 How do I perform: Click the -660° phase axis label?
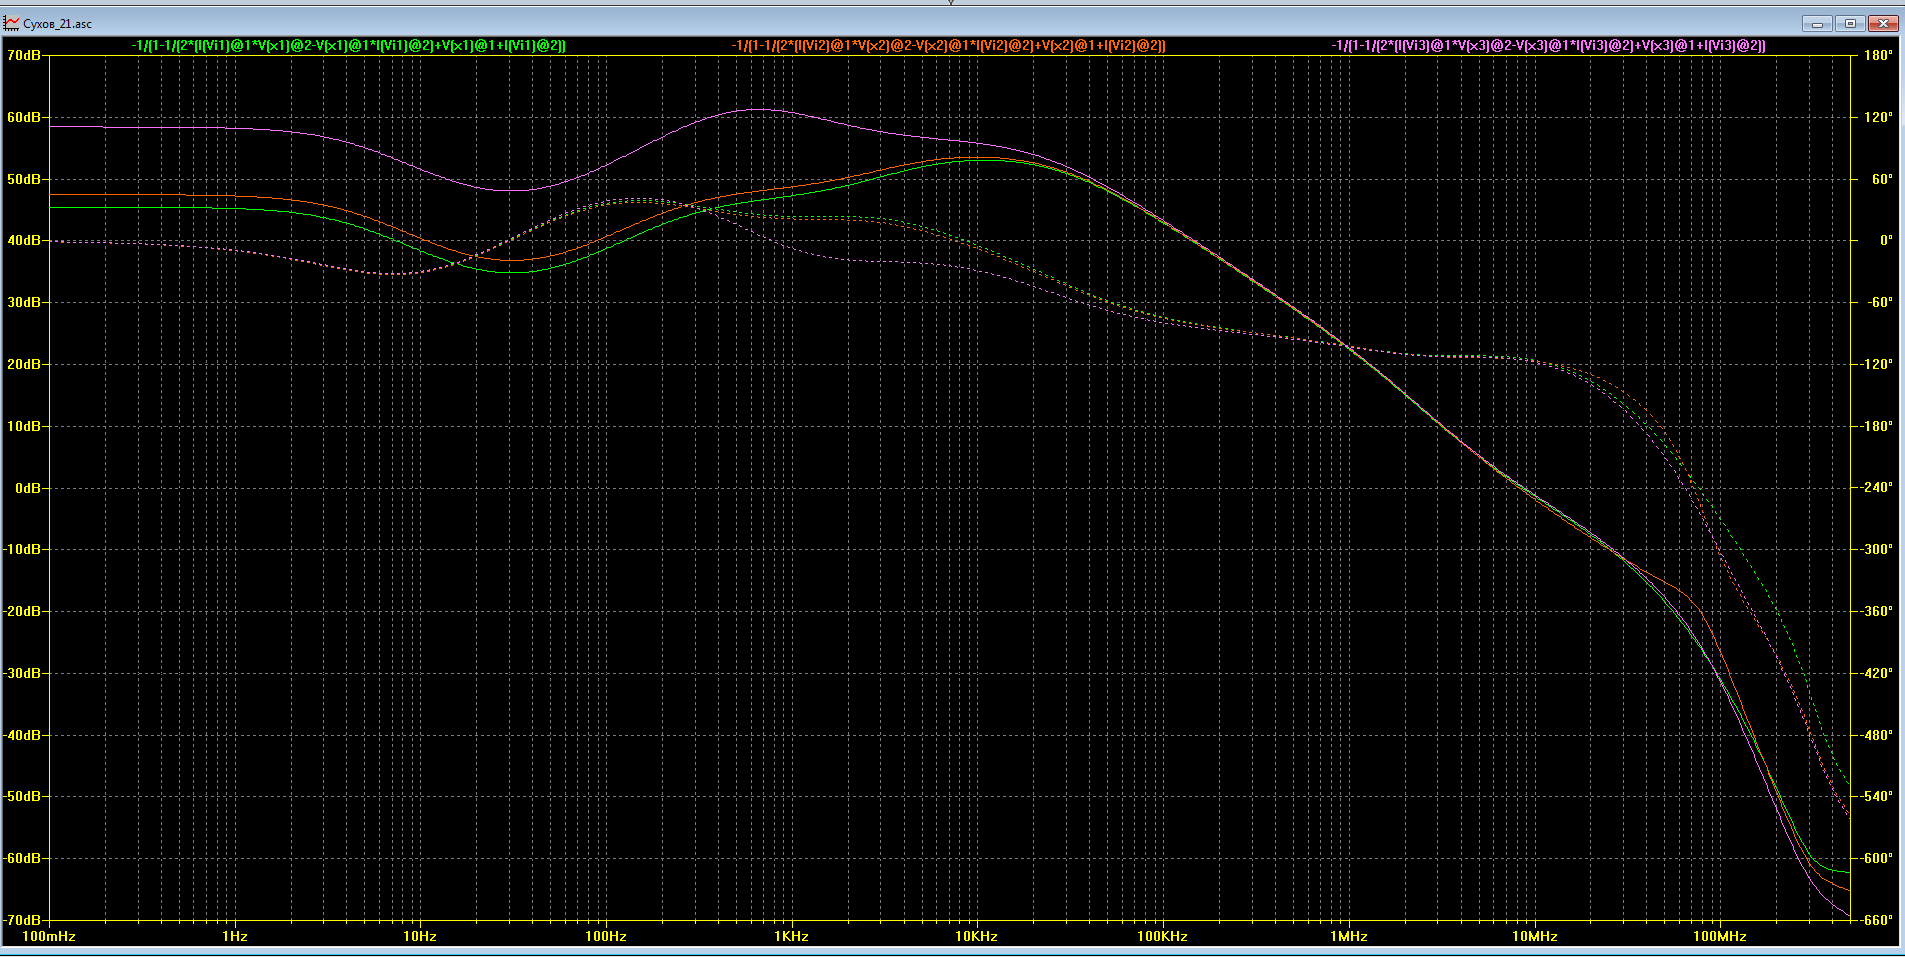pos(1876,920)
